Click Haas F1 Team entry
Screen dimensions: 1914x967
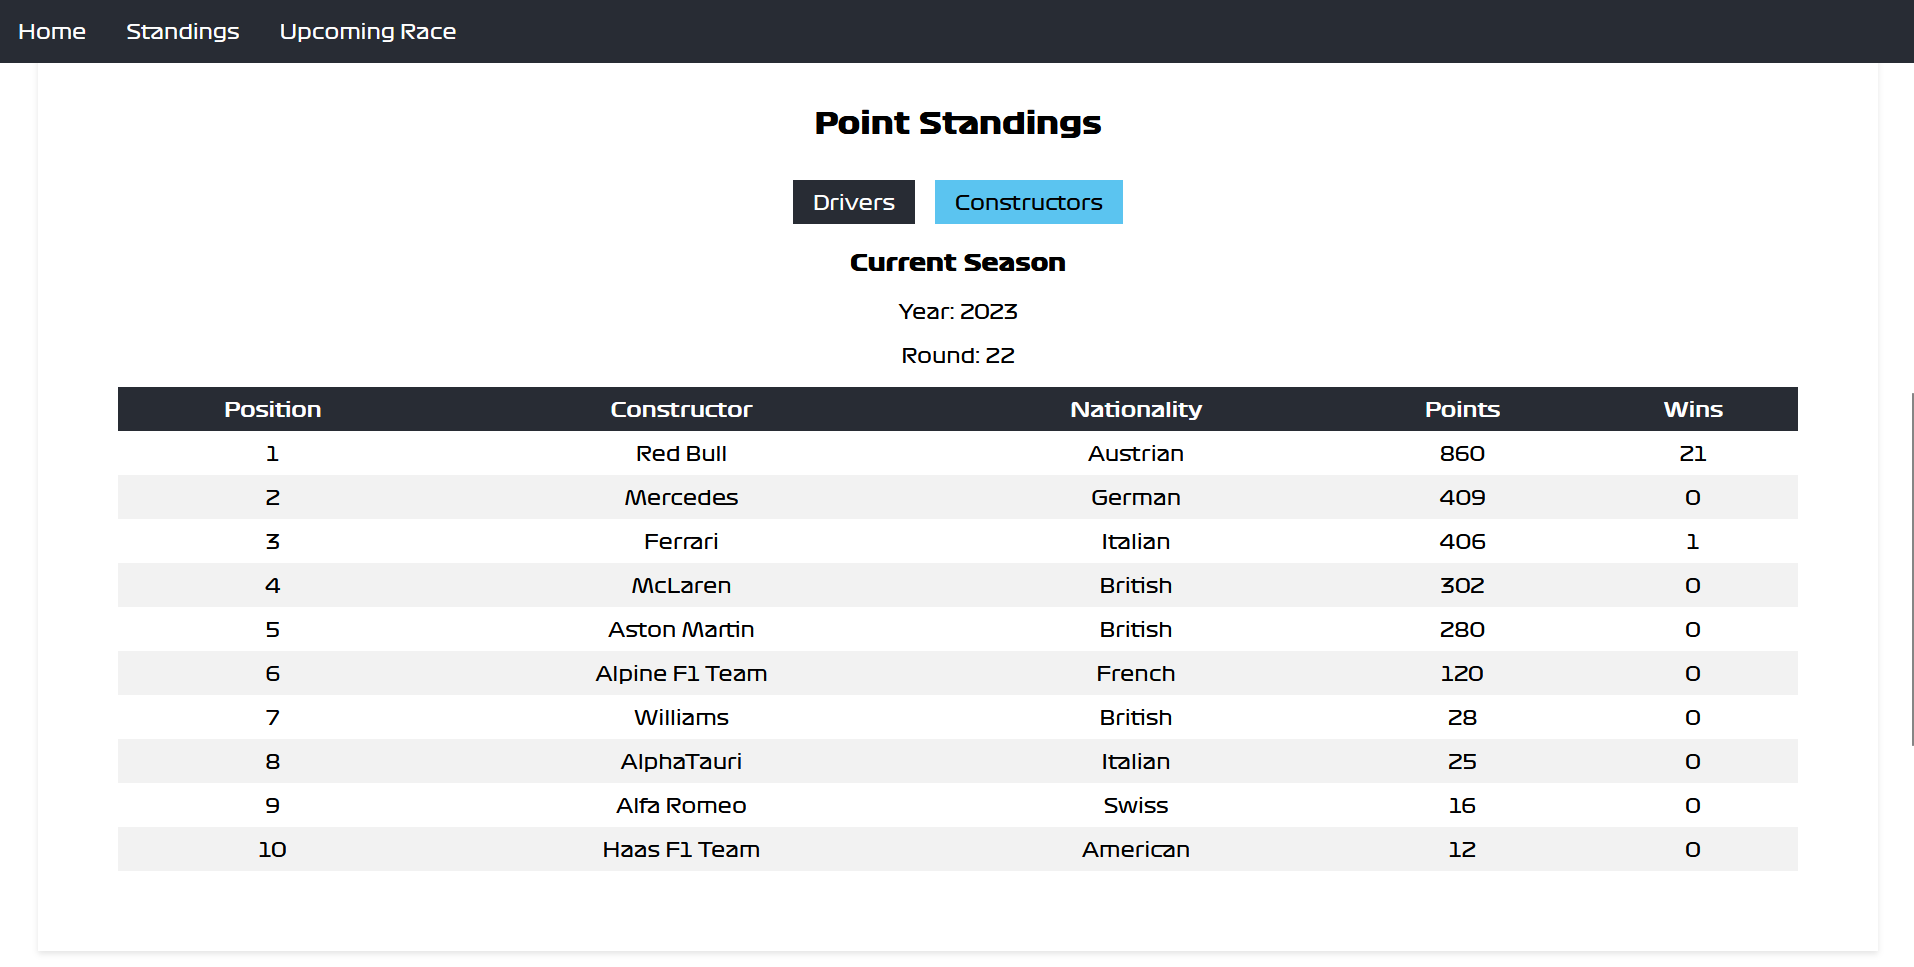pos(681,849)
